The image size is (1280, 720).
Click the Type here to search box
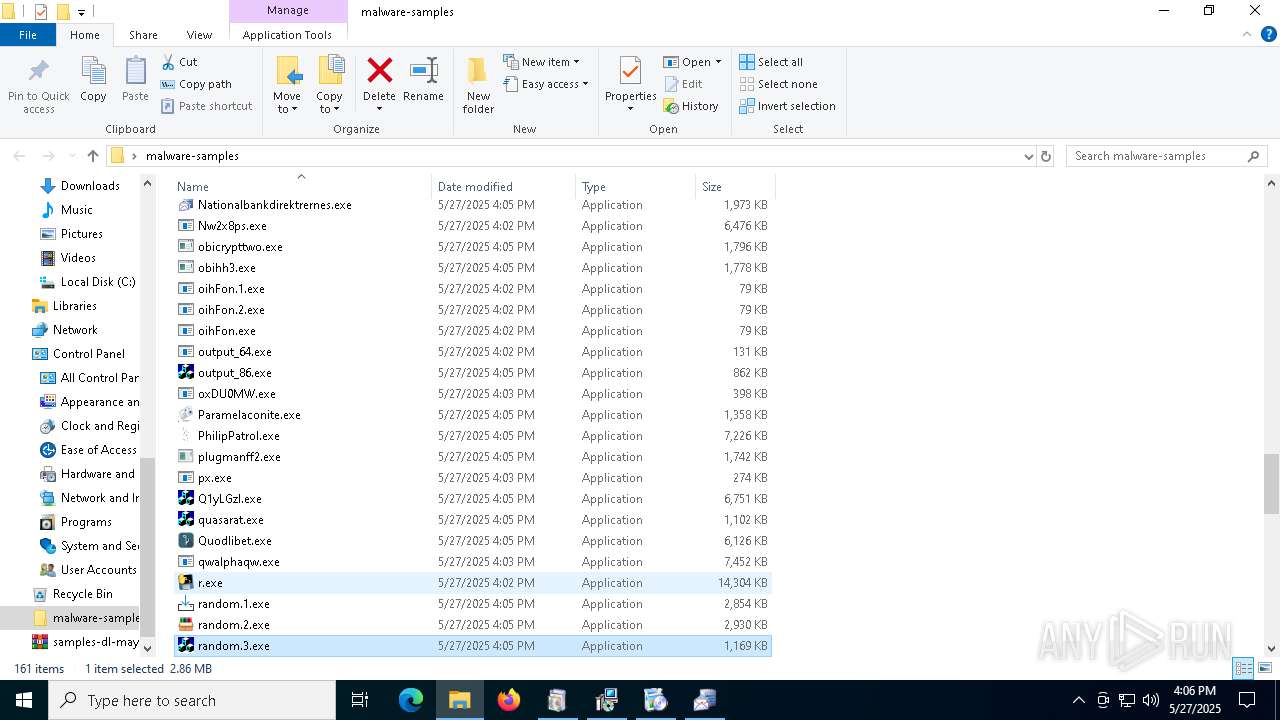click(x=192, y=700)
